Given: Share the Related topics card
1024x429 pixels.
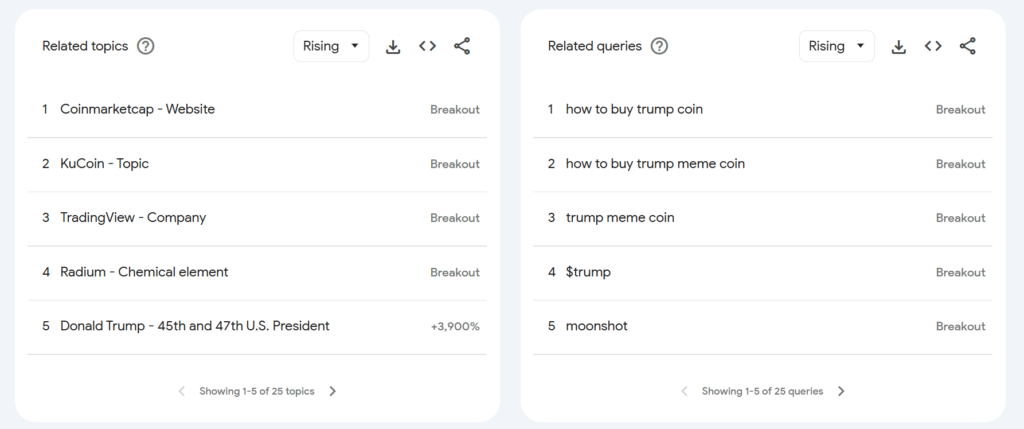Looking at the screenshot, I should 462,46.
